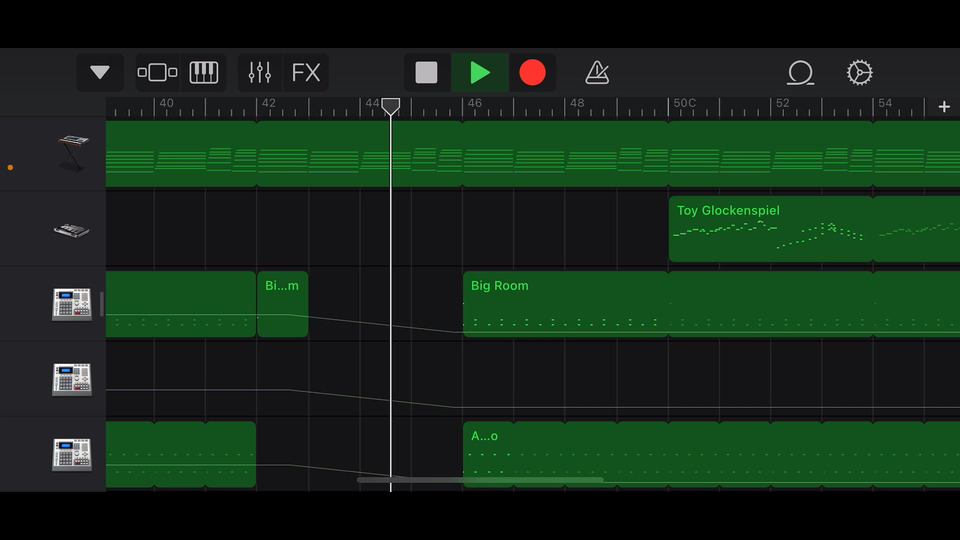Open the track mixer controls
This screenshot has height=540, width=960.
pos(260,72)
